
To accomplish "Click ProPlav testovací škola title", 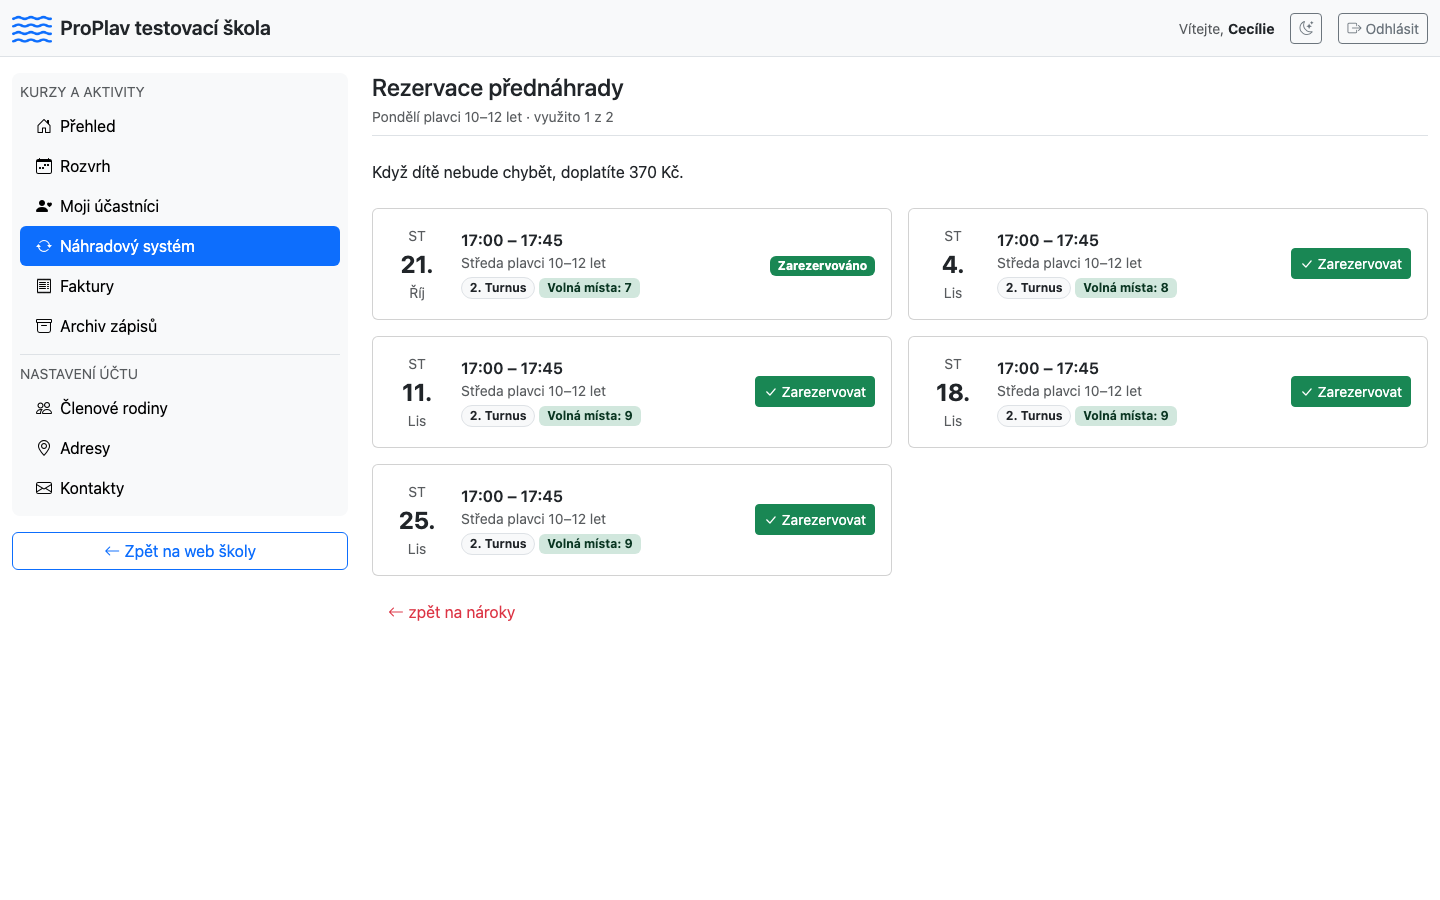I will pos(165,28).
